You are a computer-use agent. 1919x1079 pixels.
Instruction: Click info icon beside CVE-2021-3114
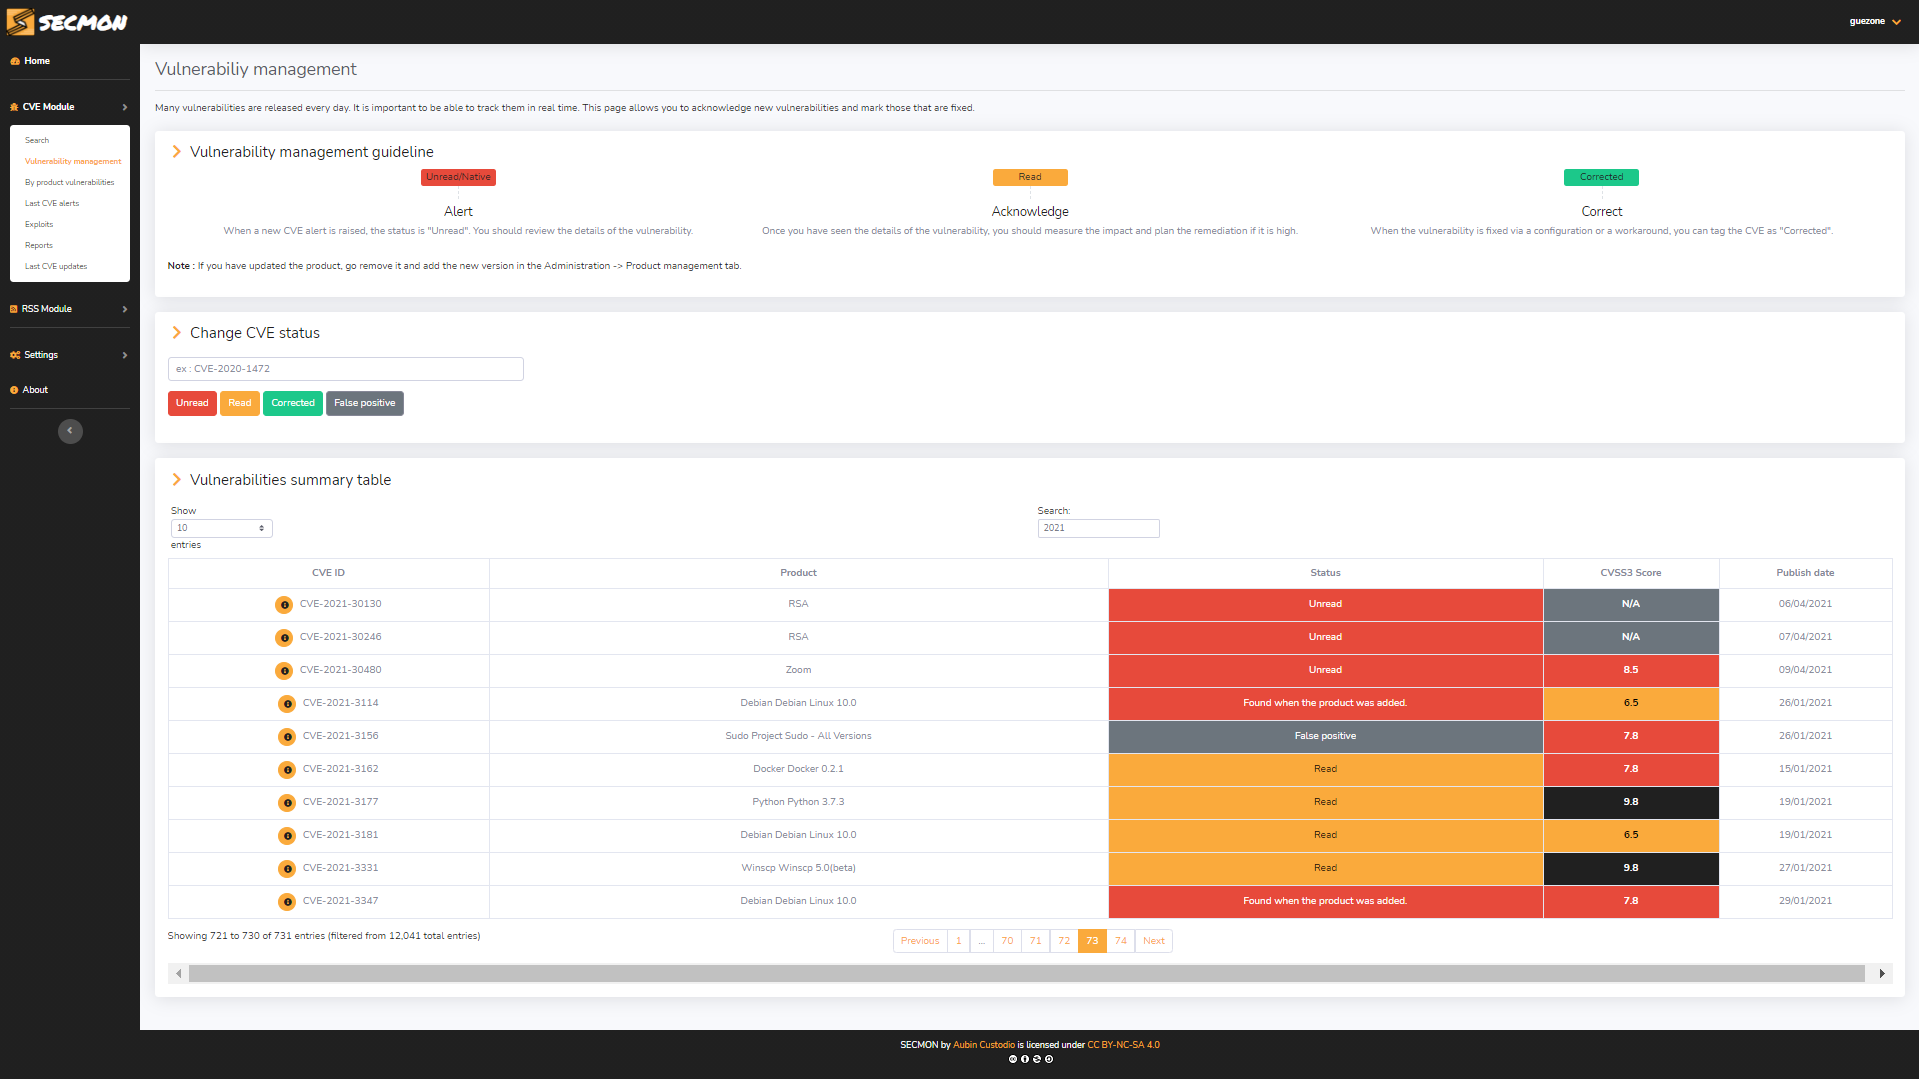pyautogui.click(x=287, y=704)
